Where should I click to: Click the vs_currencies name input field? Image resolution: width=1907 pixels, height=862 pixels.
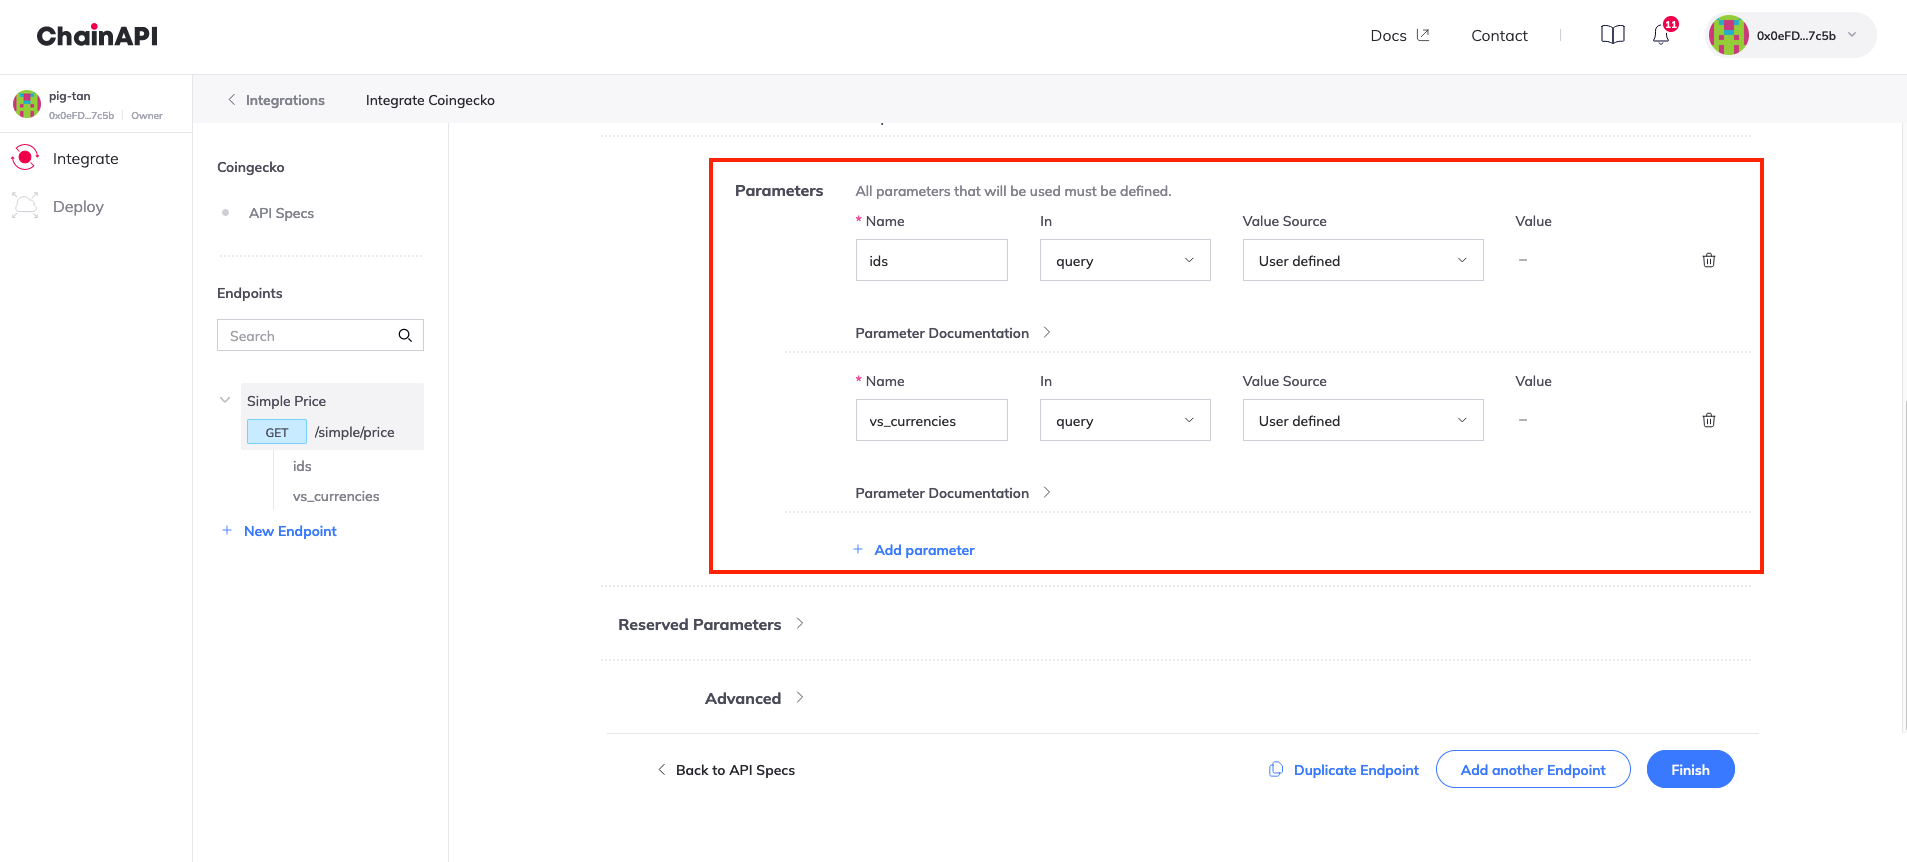[x=931, y=420]
